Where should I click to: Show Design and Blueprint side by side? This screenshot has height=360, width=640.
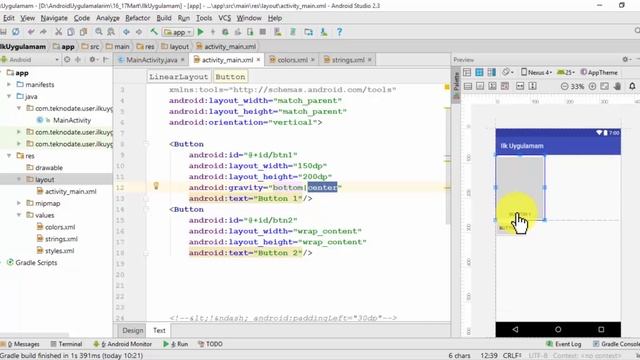pos(491,72)
